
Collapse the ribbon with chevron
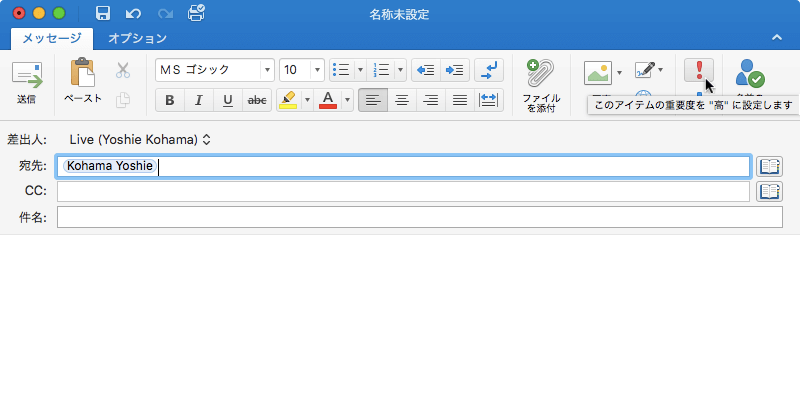(777, 37)
